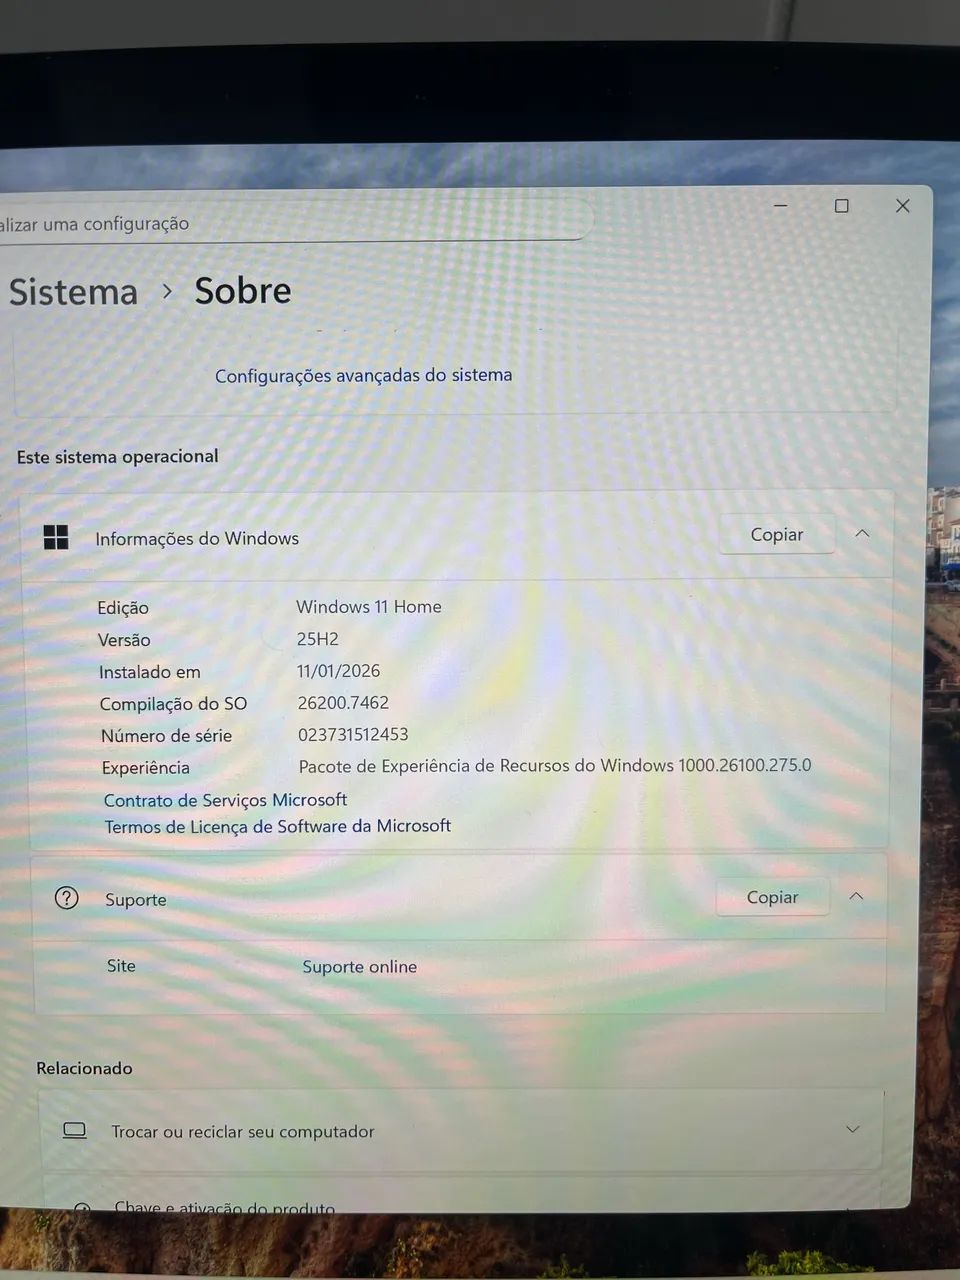Open Configurações avançadas do sistema link
Viewport: 960px width, 1280px height.
click(x=363, y=375)
